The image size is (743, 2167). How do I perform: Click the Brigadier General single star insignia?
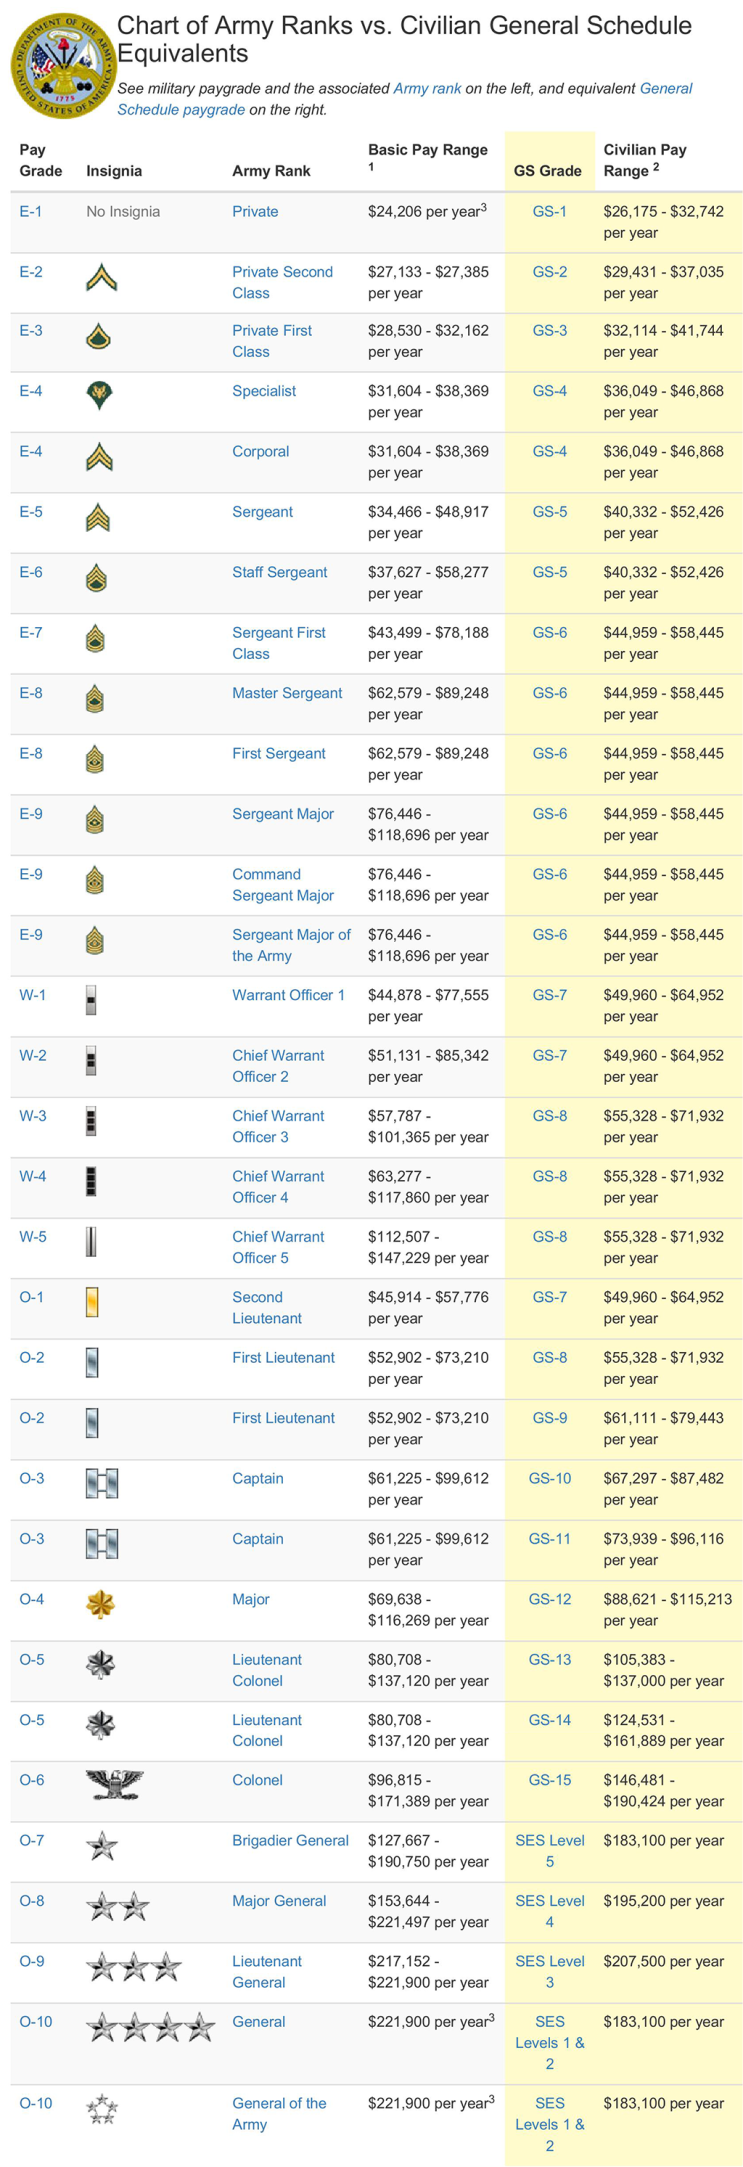102,1845
